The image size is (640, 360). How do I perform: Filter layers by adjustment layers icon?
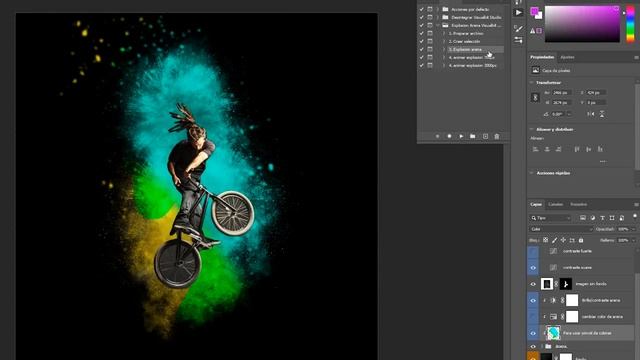pyautogui.click(x=593, y=218)
